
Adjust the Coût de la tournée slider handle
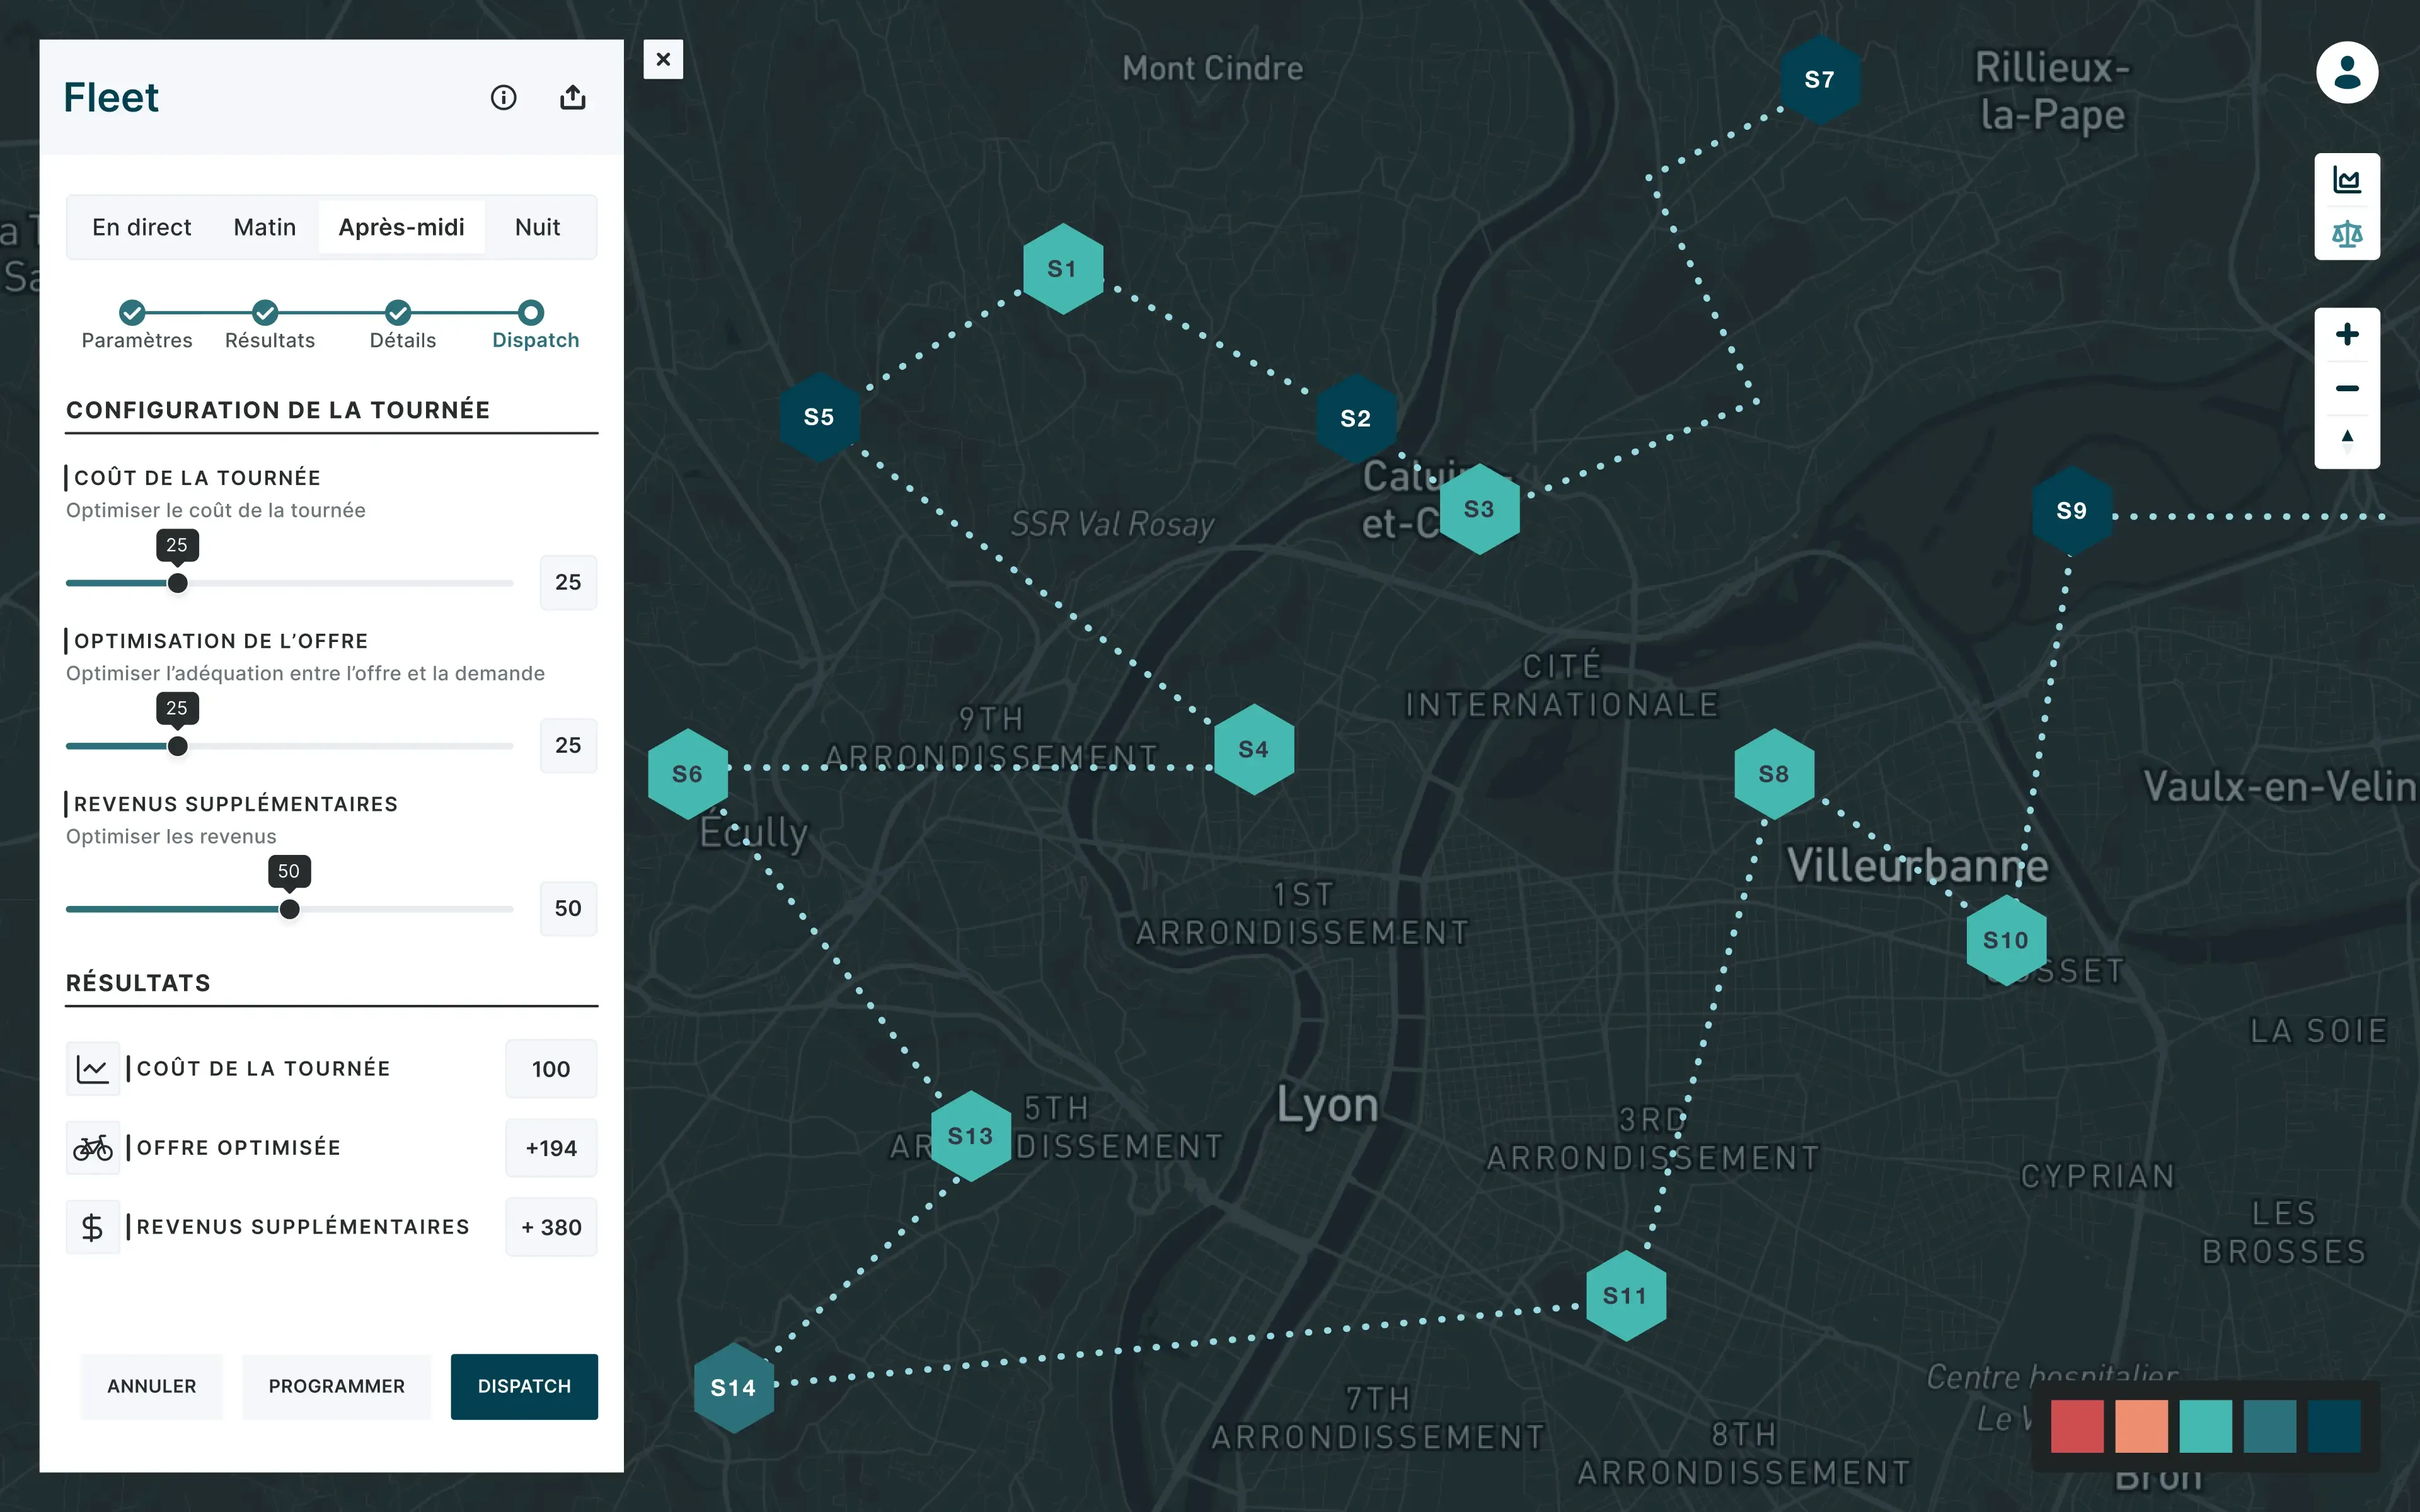[177, 582]
